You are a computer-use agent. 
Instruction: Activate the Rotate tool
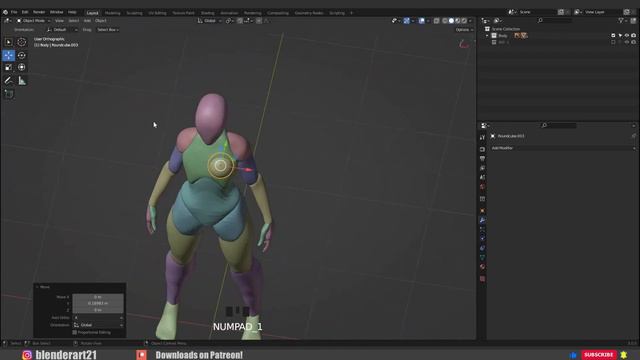22,55
